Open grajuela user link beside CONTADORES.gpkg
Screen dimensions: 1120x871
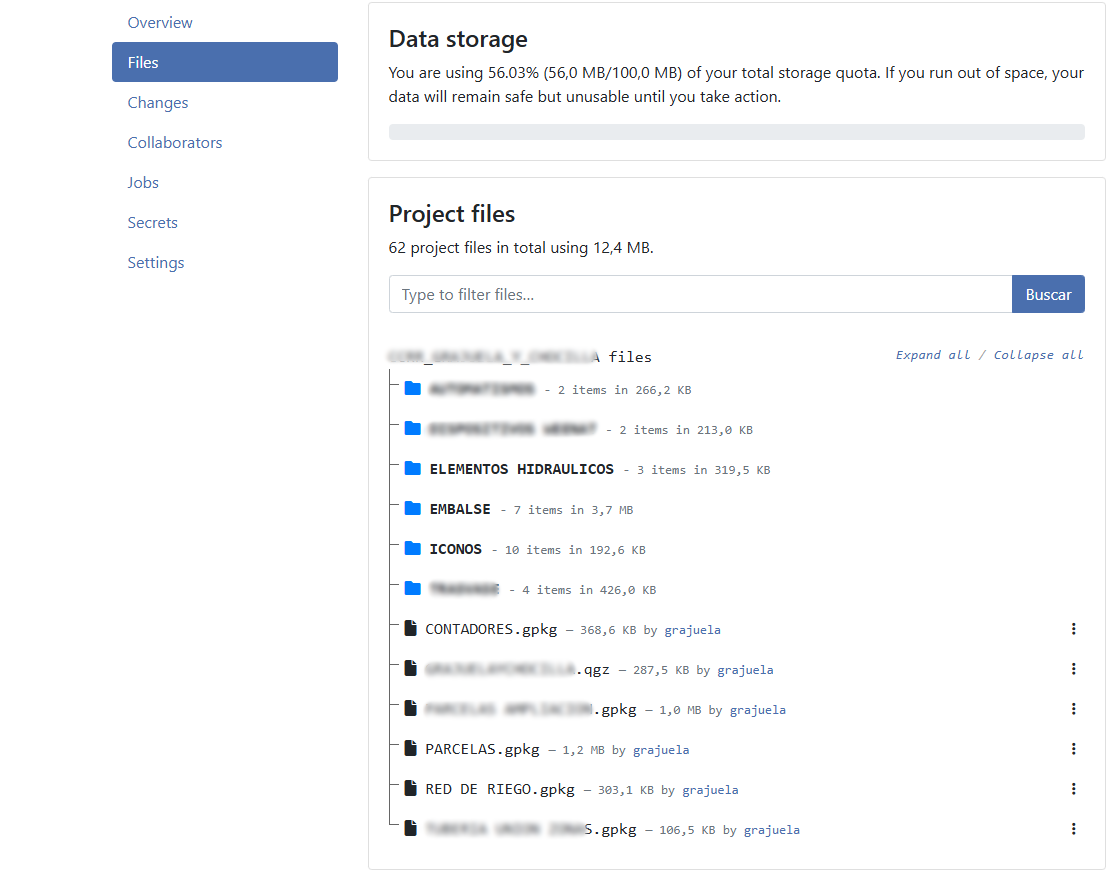point(692,630)
